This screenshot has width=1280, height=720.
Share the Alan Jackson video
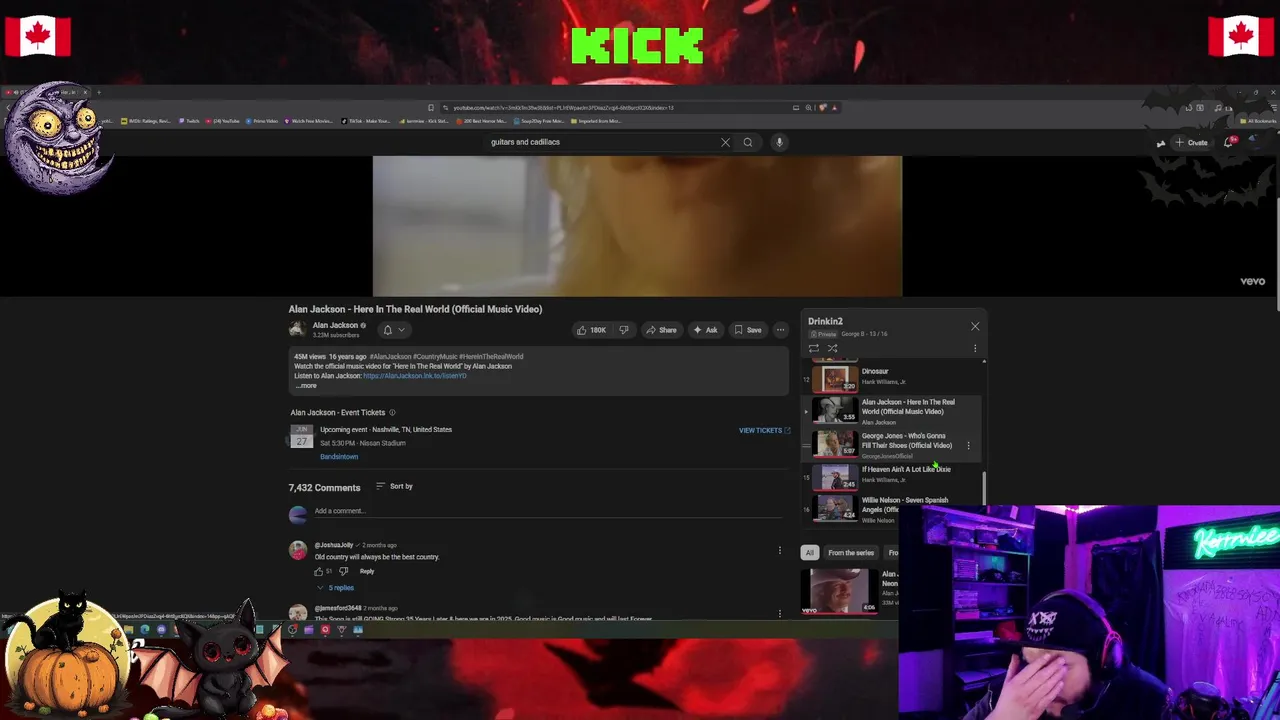click(x=661, y=330)
